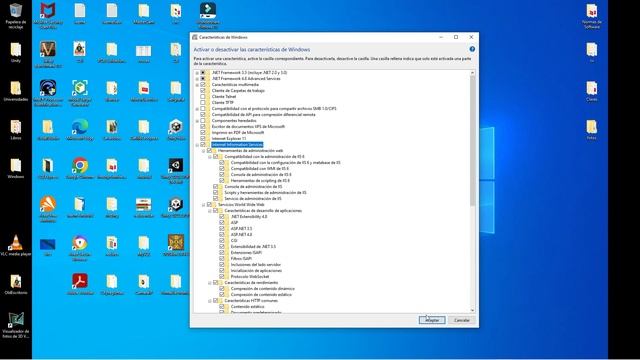Select the Windows folder on desktop

[x=16, y=169]
